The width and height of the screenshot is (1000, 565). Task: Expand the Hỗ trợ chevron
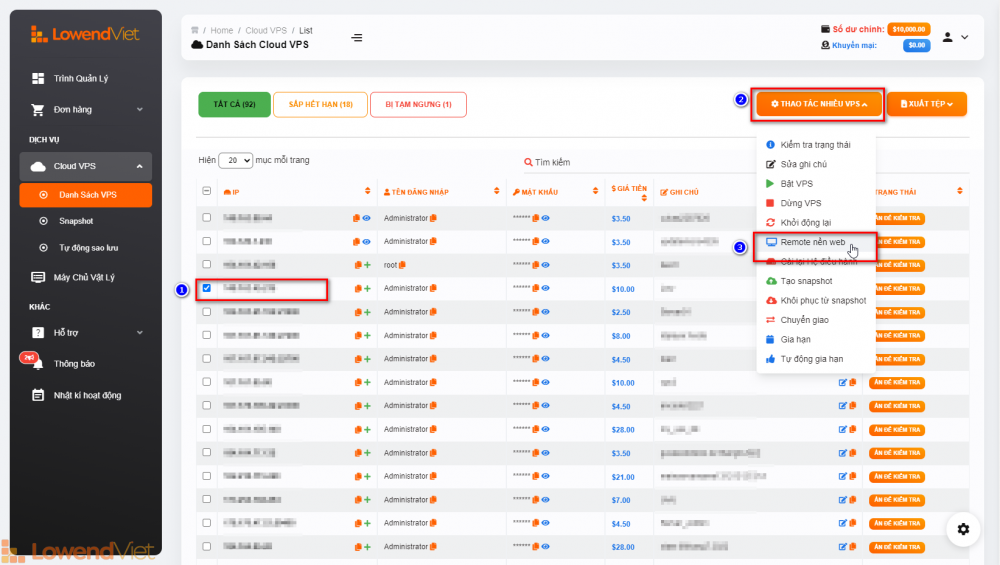pos(140,333)
